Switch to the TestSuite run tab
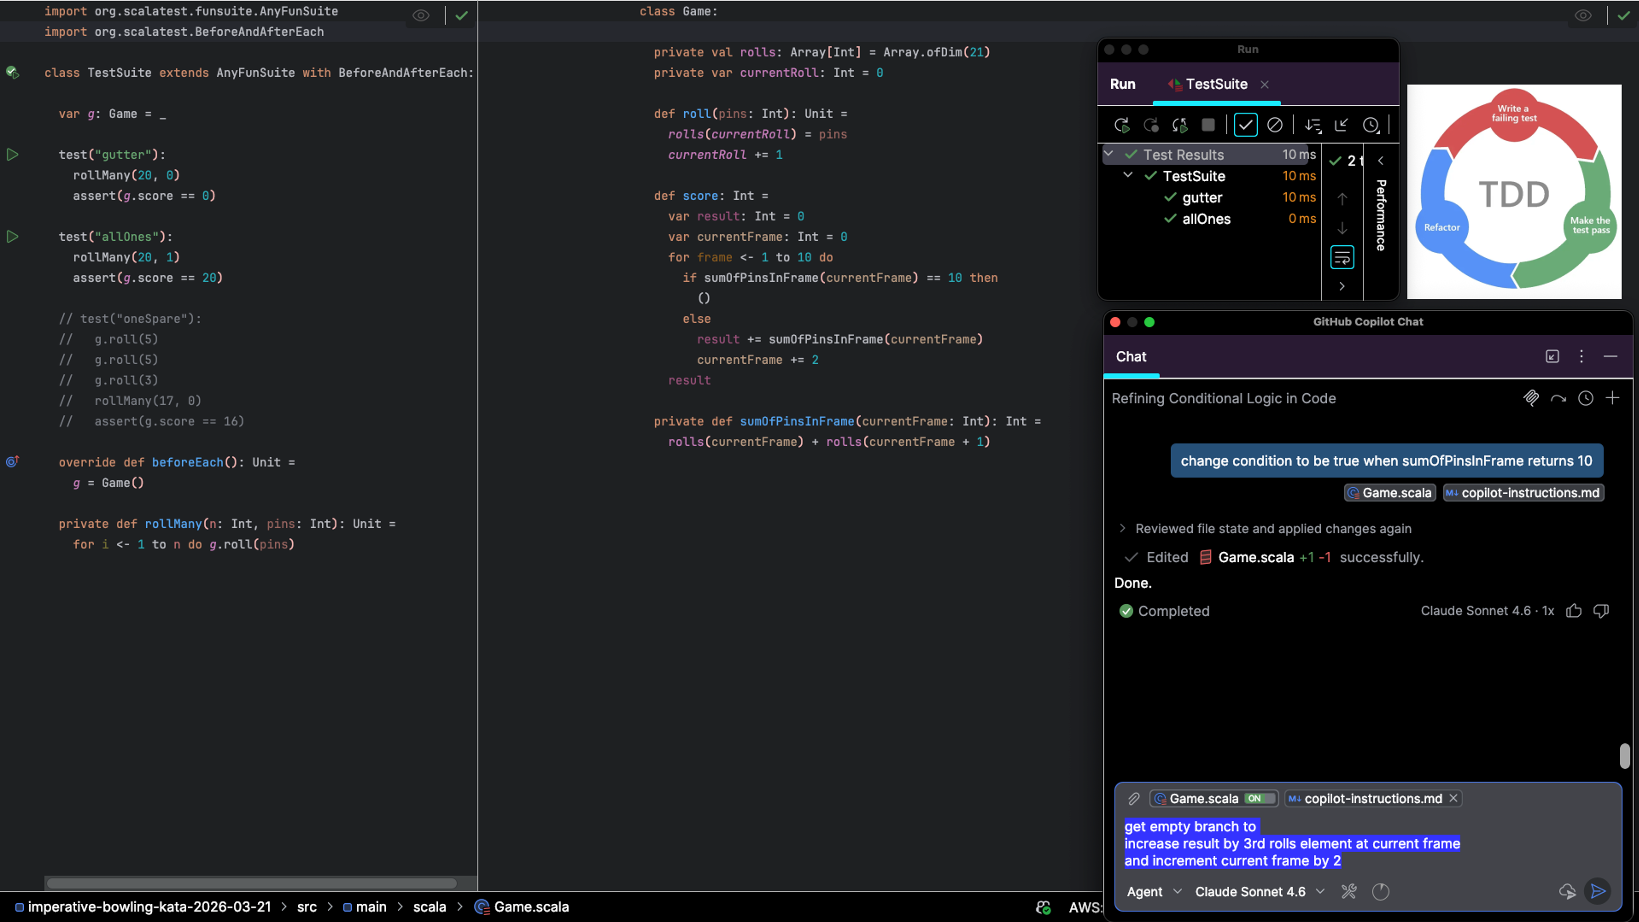 tap(1216, 84)
